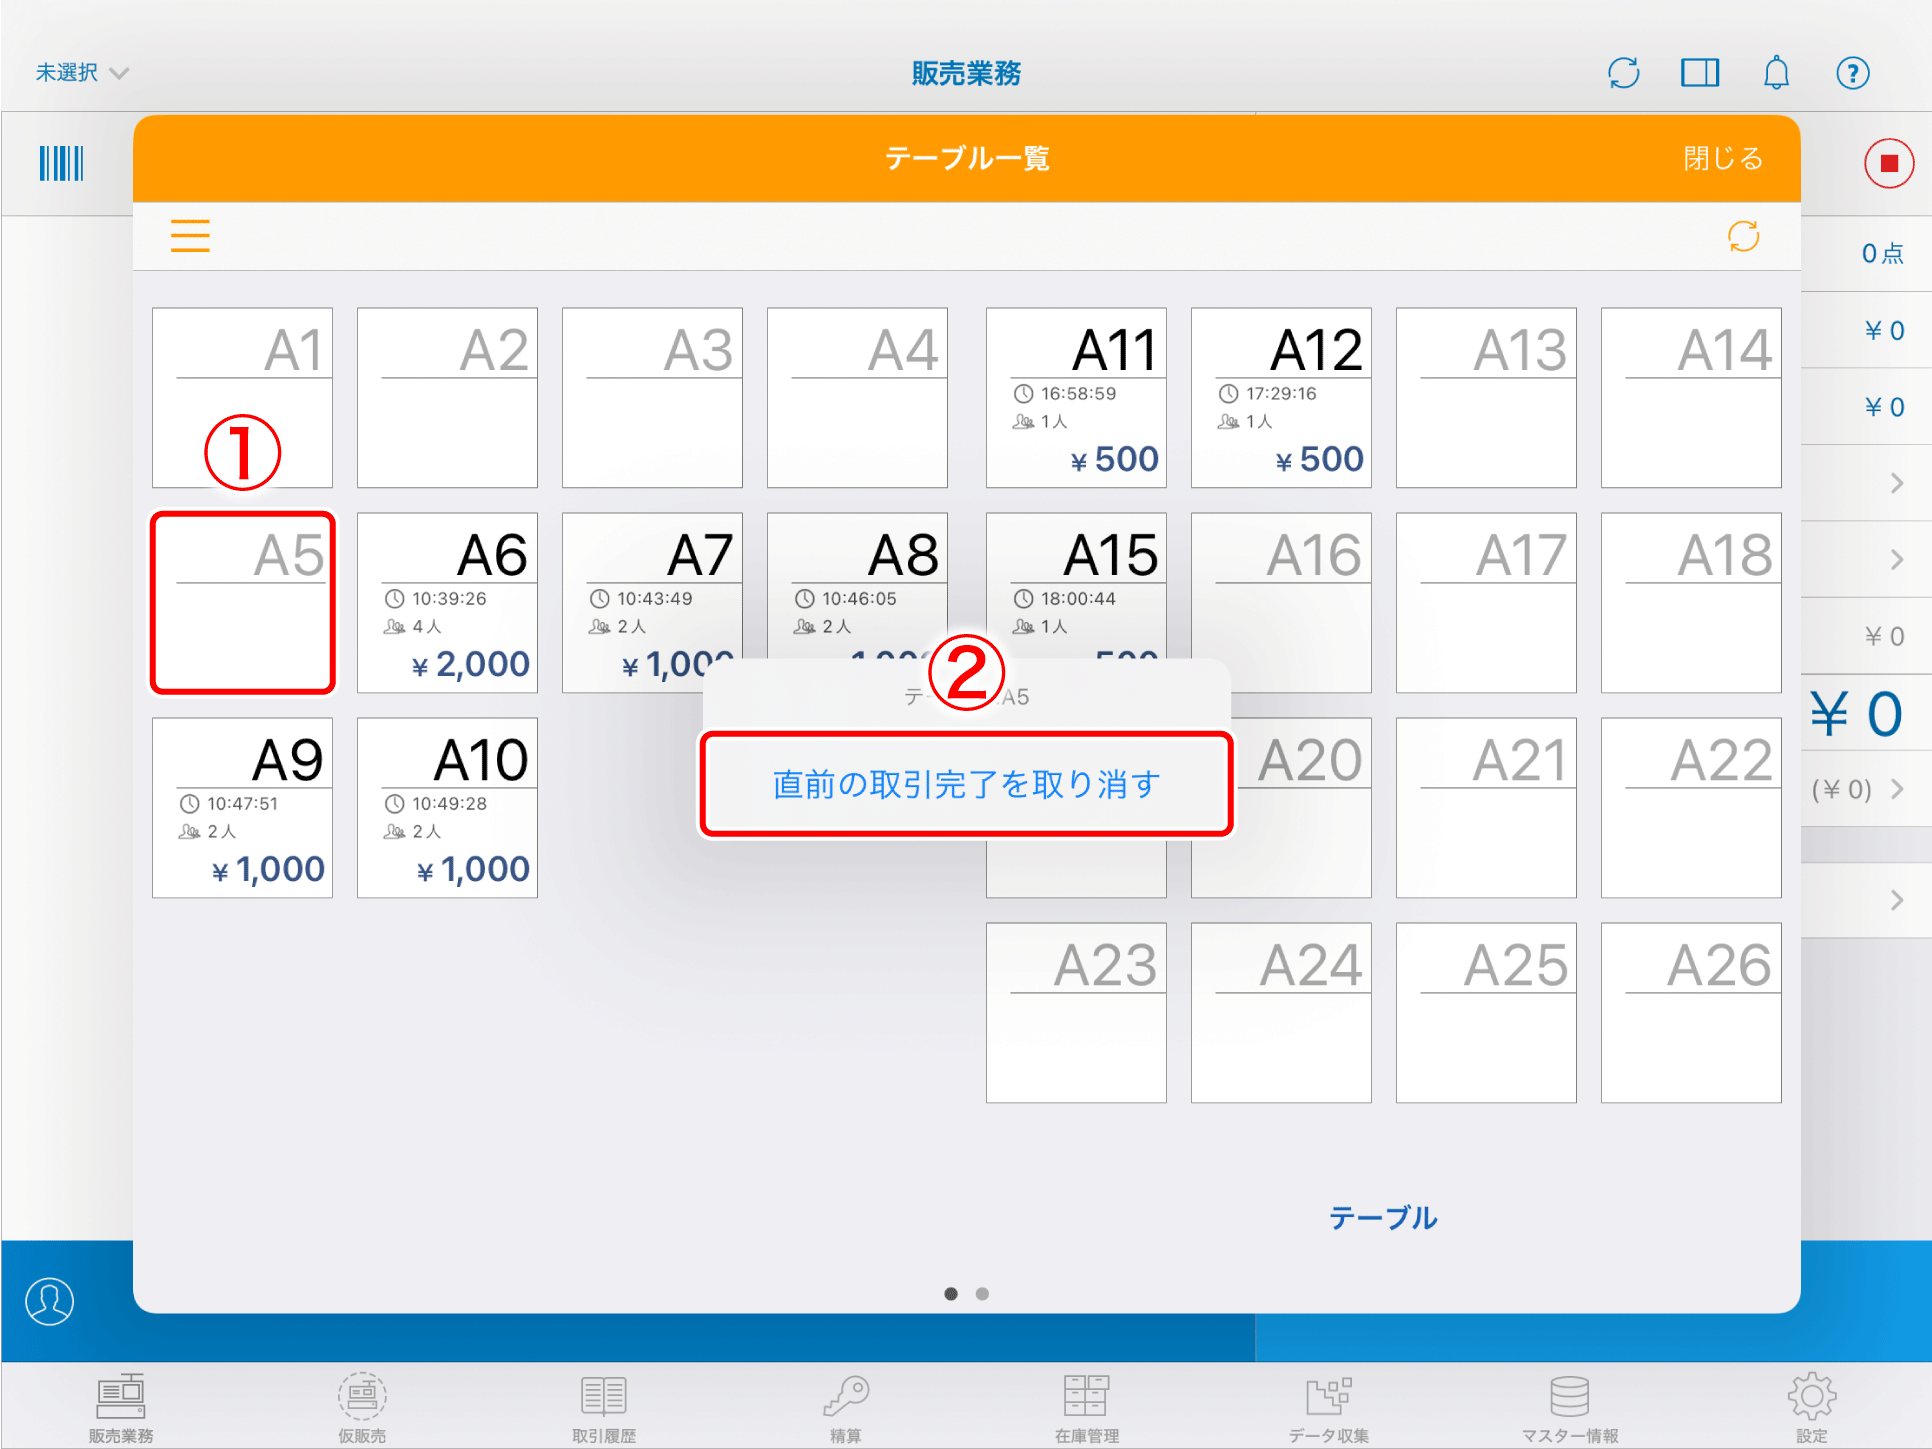Tap the テーブル label button

click(x=1383, y=1217)
